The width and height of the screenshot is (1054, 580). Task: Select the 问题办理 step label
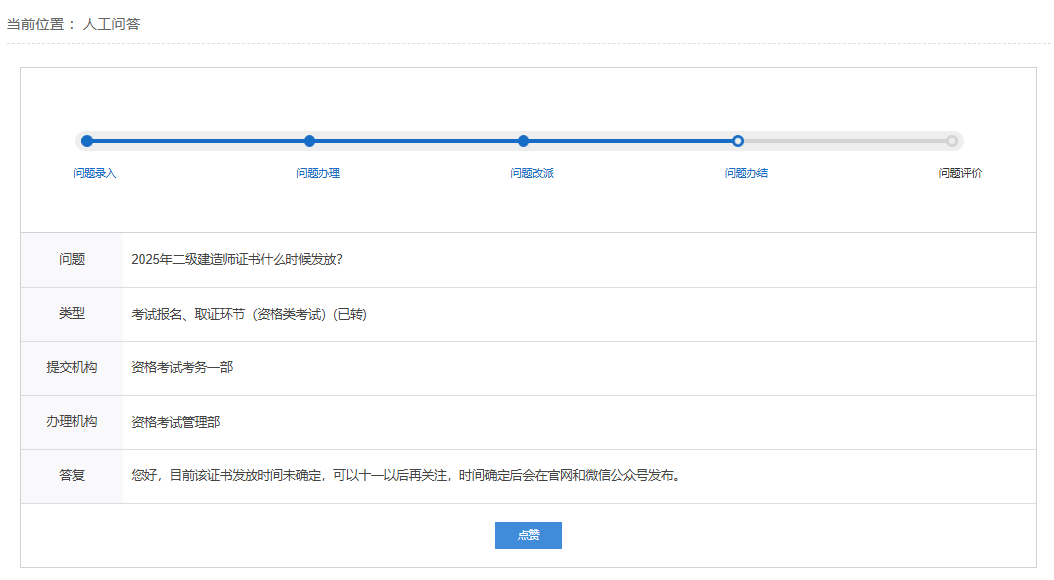318,173
